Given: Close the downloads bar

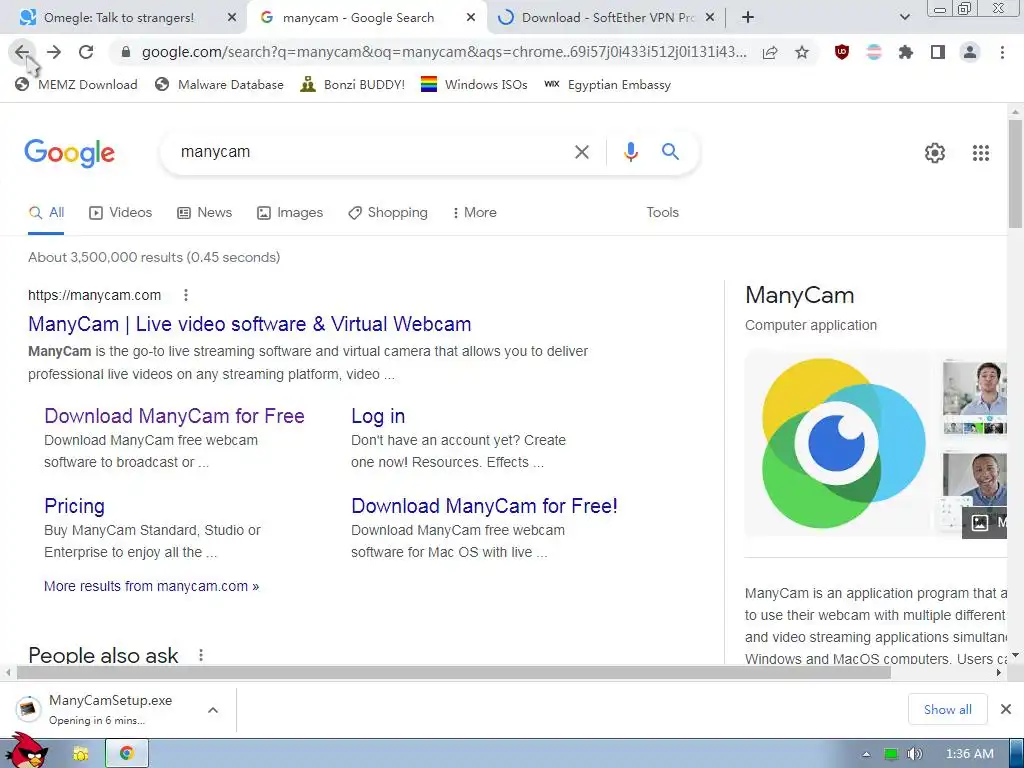Looking at the screenshot, I should click(x=1006, y=709).
